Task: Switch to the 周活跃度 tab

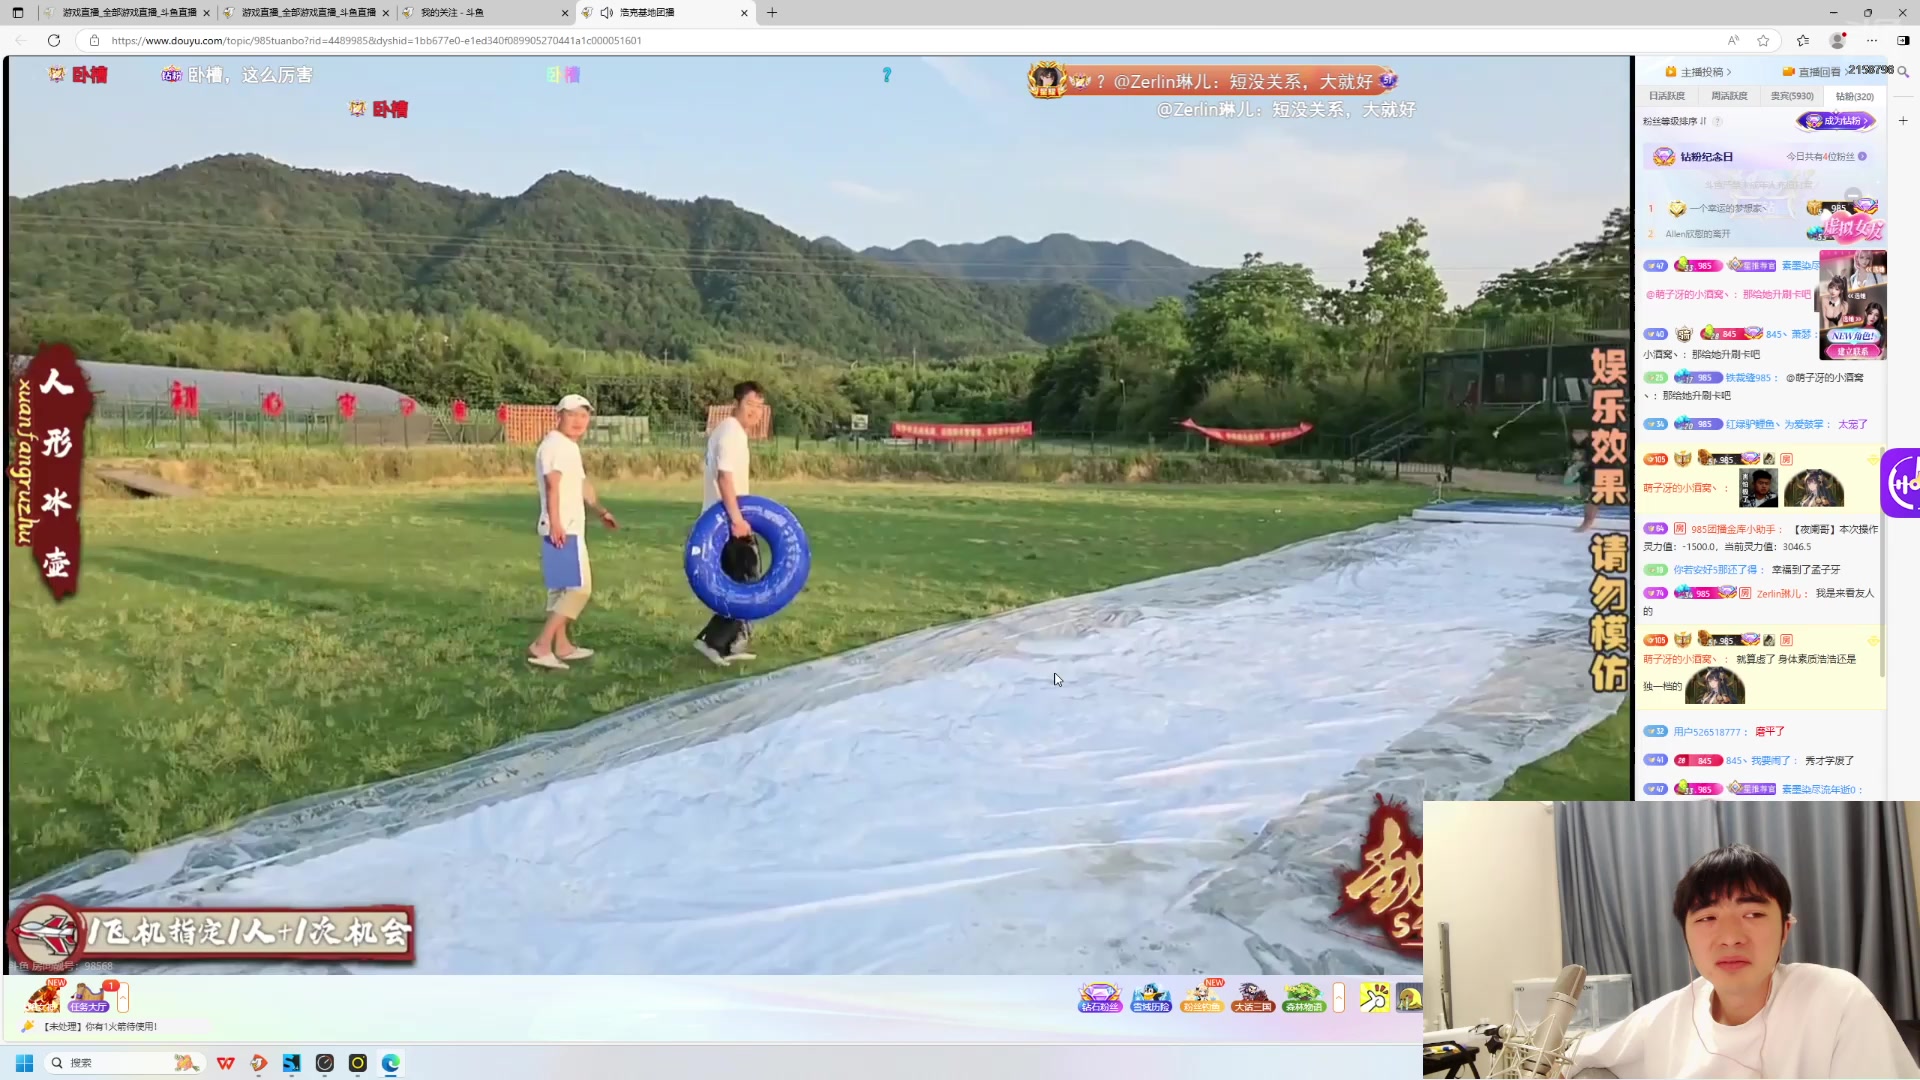Action: pos(1729,96)
